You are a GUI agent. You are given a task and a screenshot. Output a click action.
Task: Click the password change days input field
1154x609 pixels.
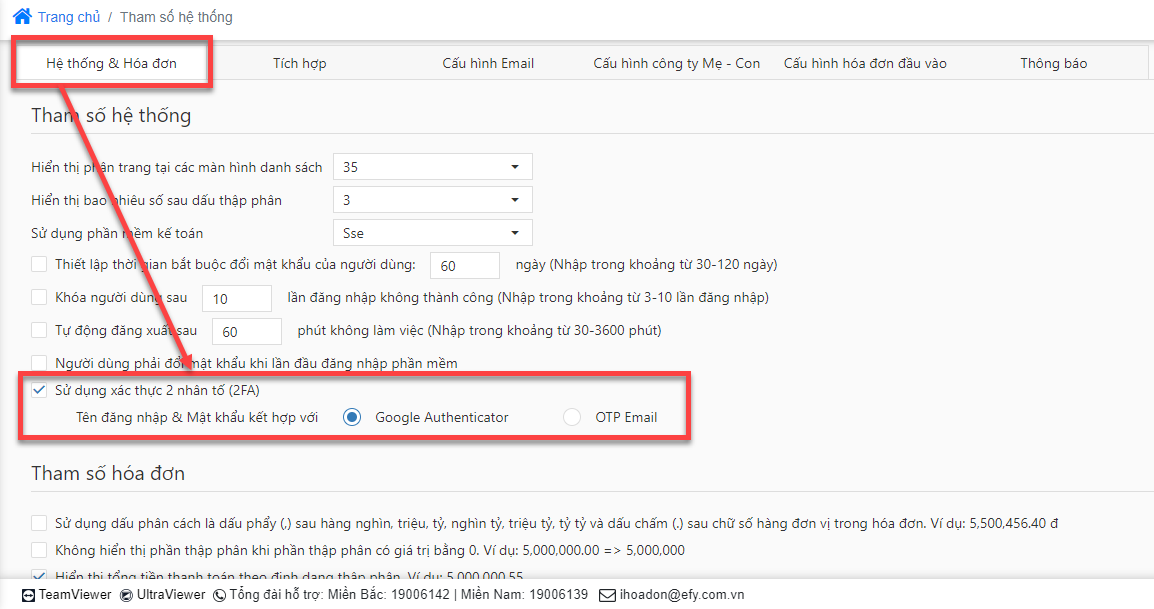[x=465, y=266]
